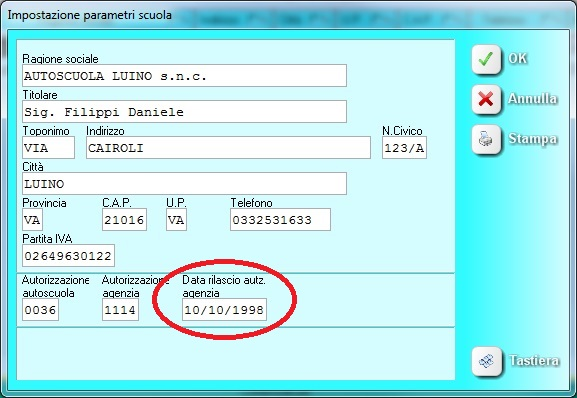Screen dimensions: 577x398
Task: Open the Tastiera keyboard icon
Action: [x=486, y=361]
